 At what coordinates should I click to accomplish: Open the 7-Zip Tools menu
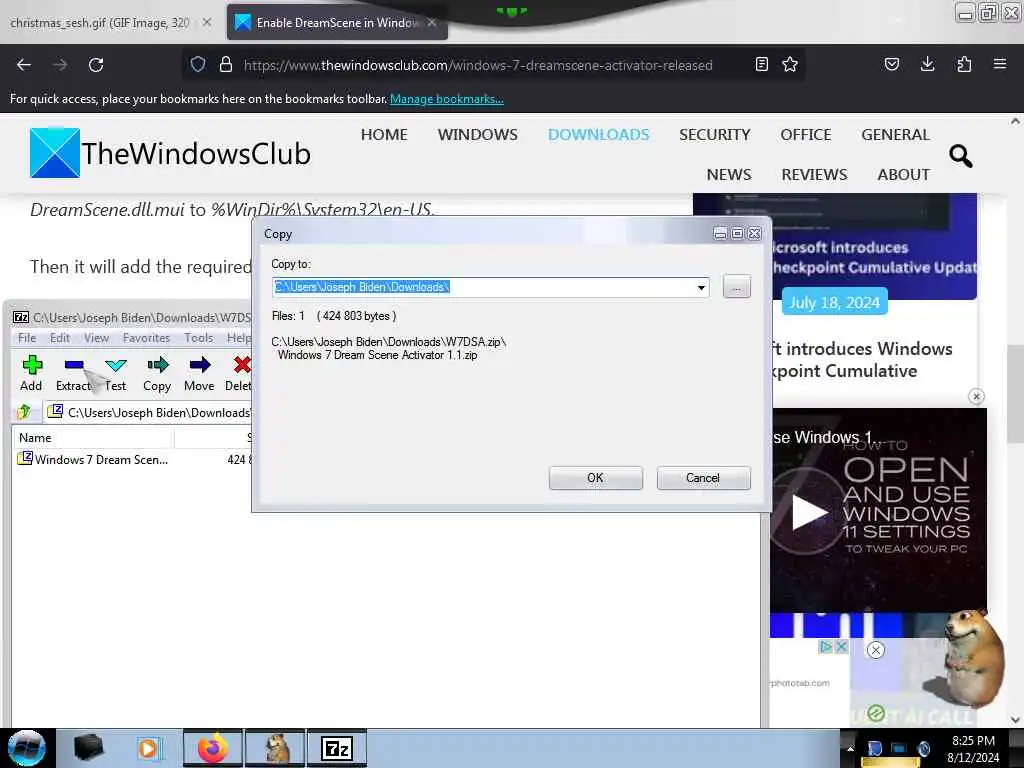(199, 338)
